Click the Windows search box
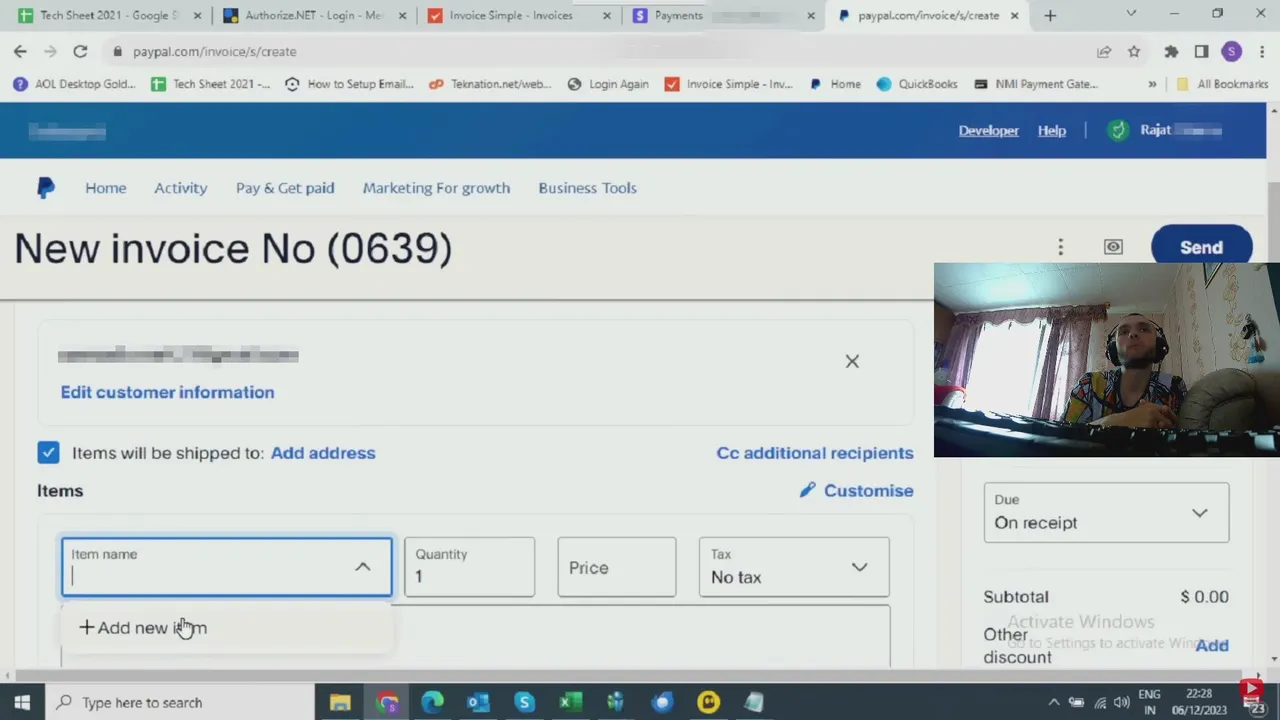 pos(180,702)
